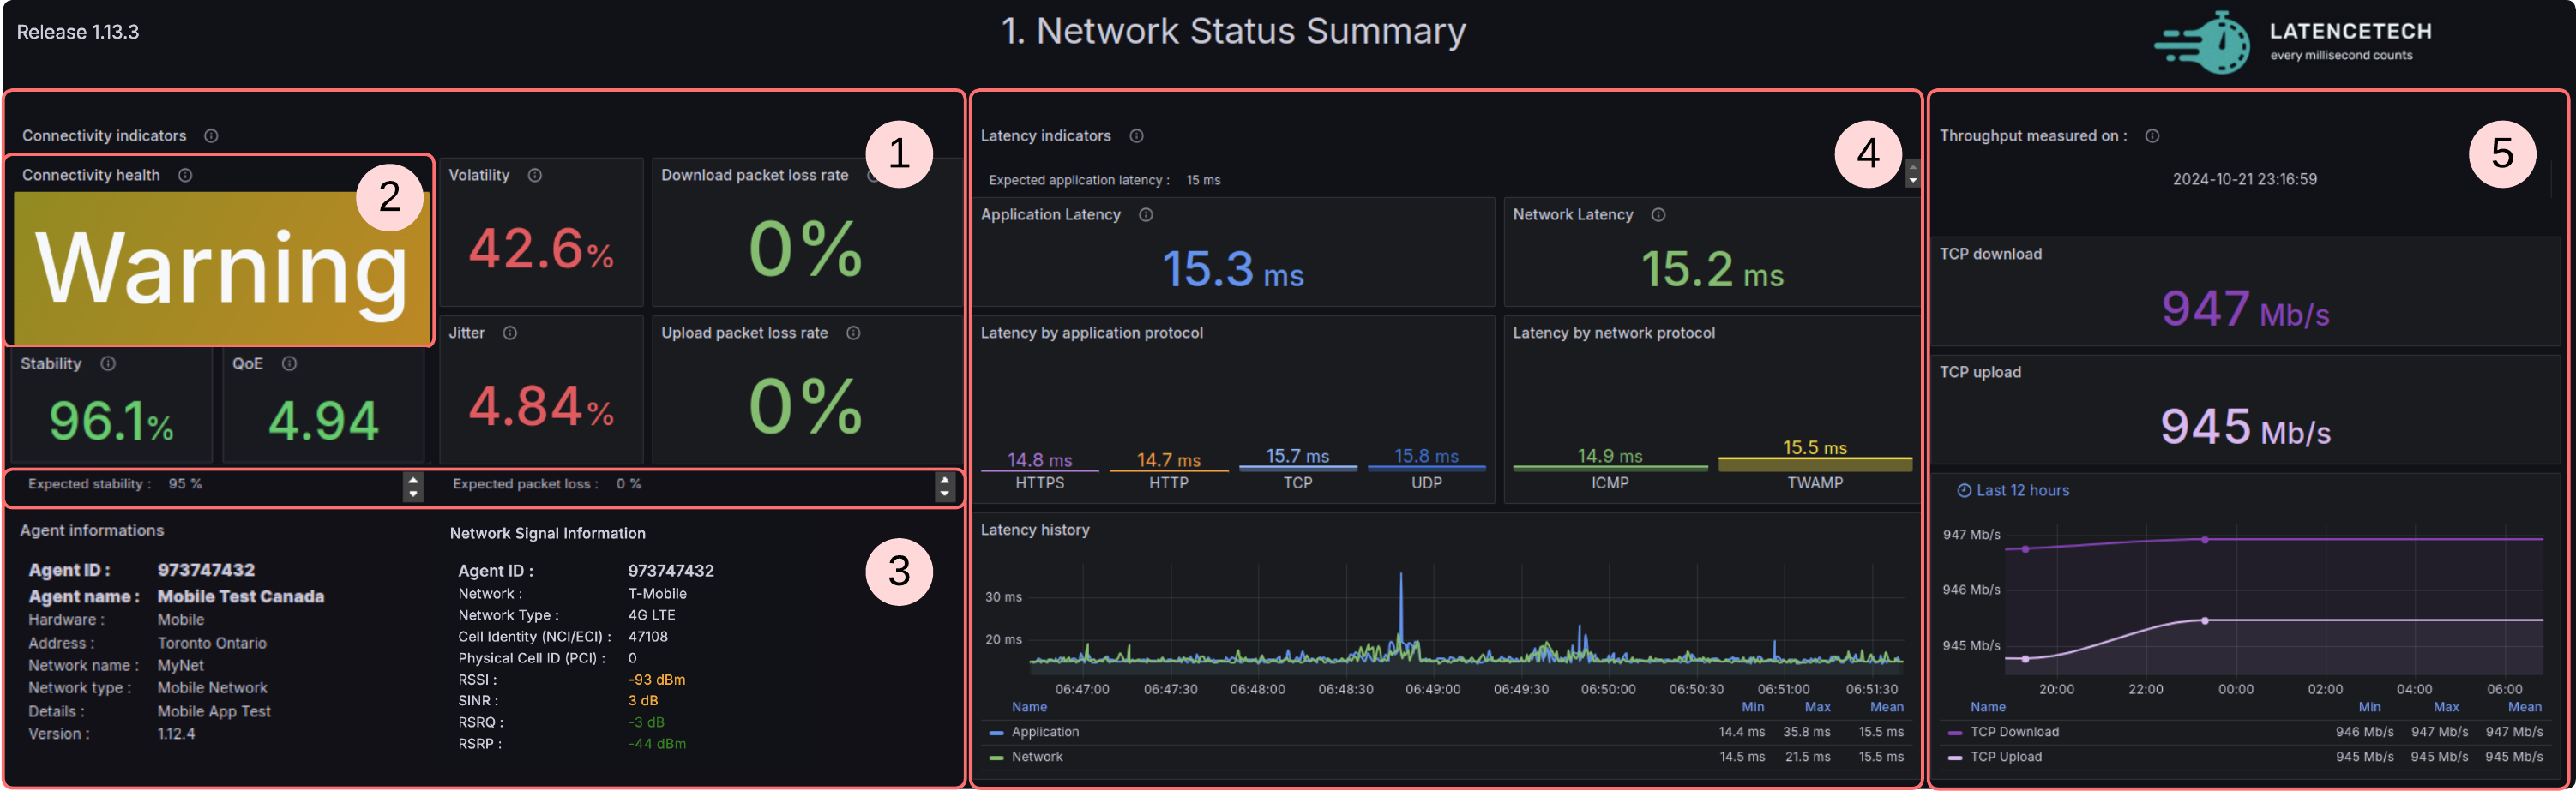Click the Connectivity health info icon
The image size is (2576, 791).
click(185, 175)
